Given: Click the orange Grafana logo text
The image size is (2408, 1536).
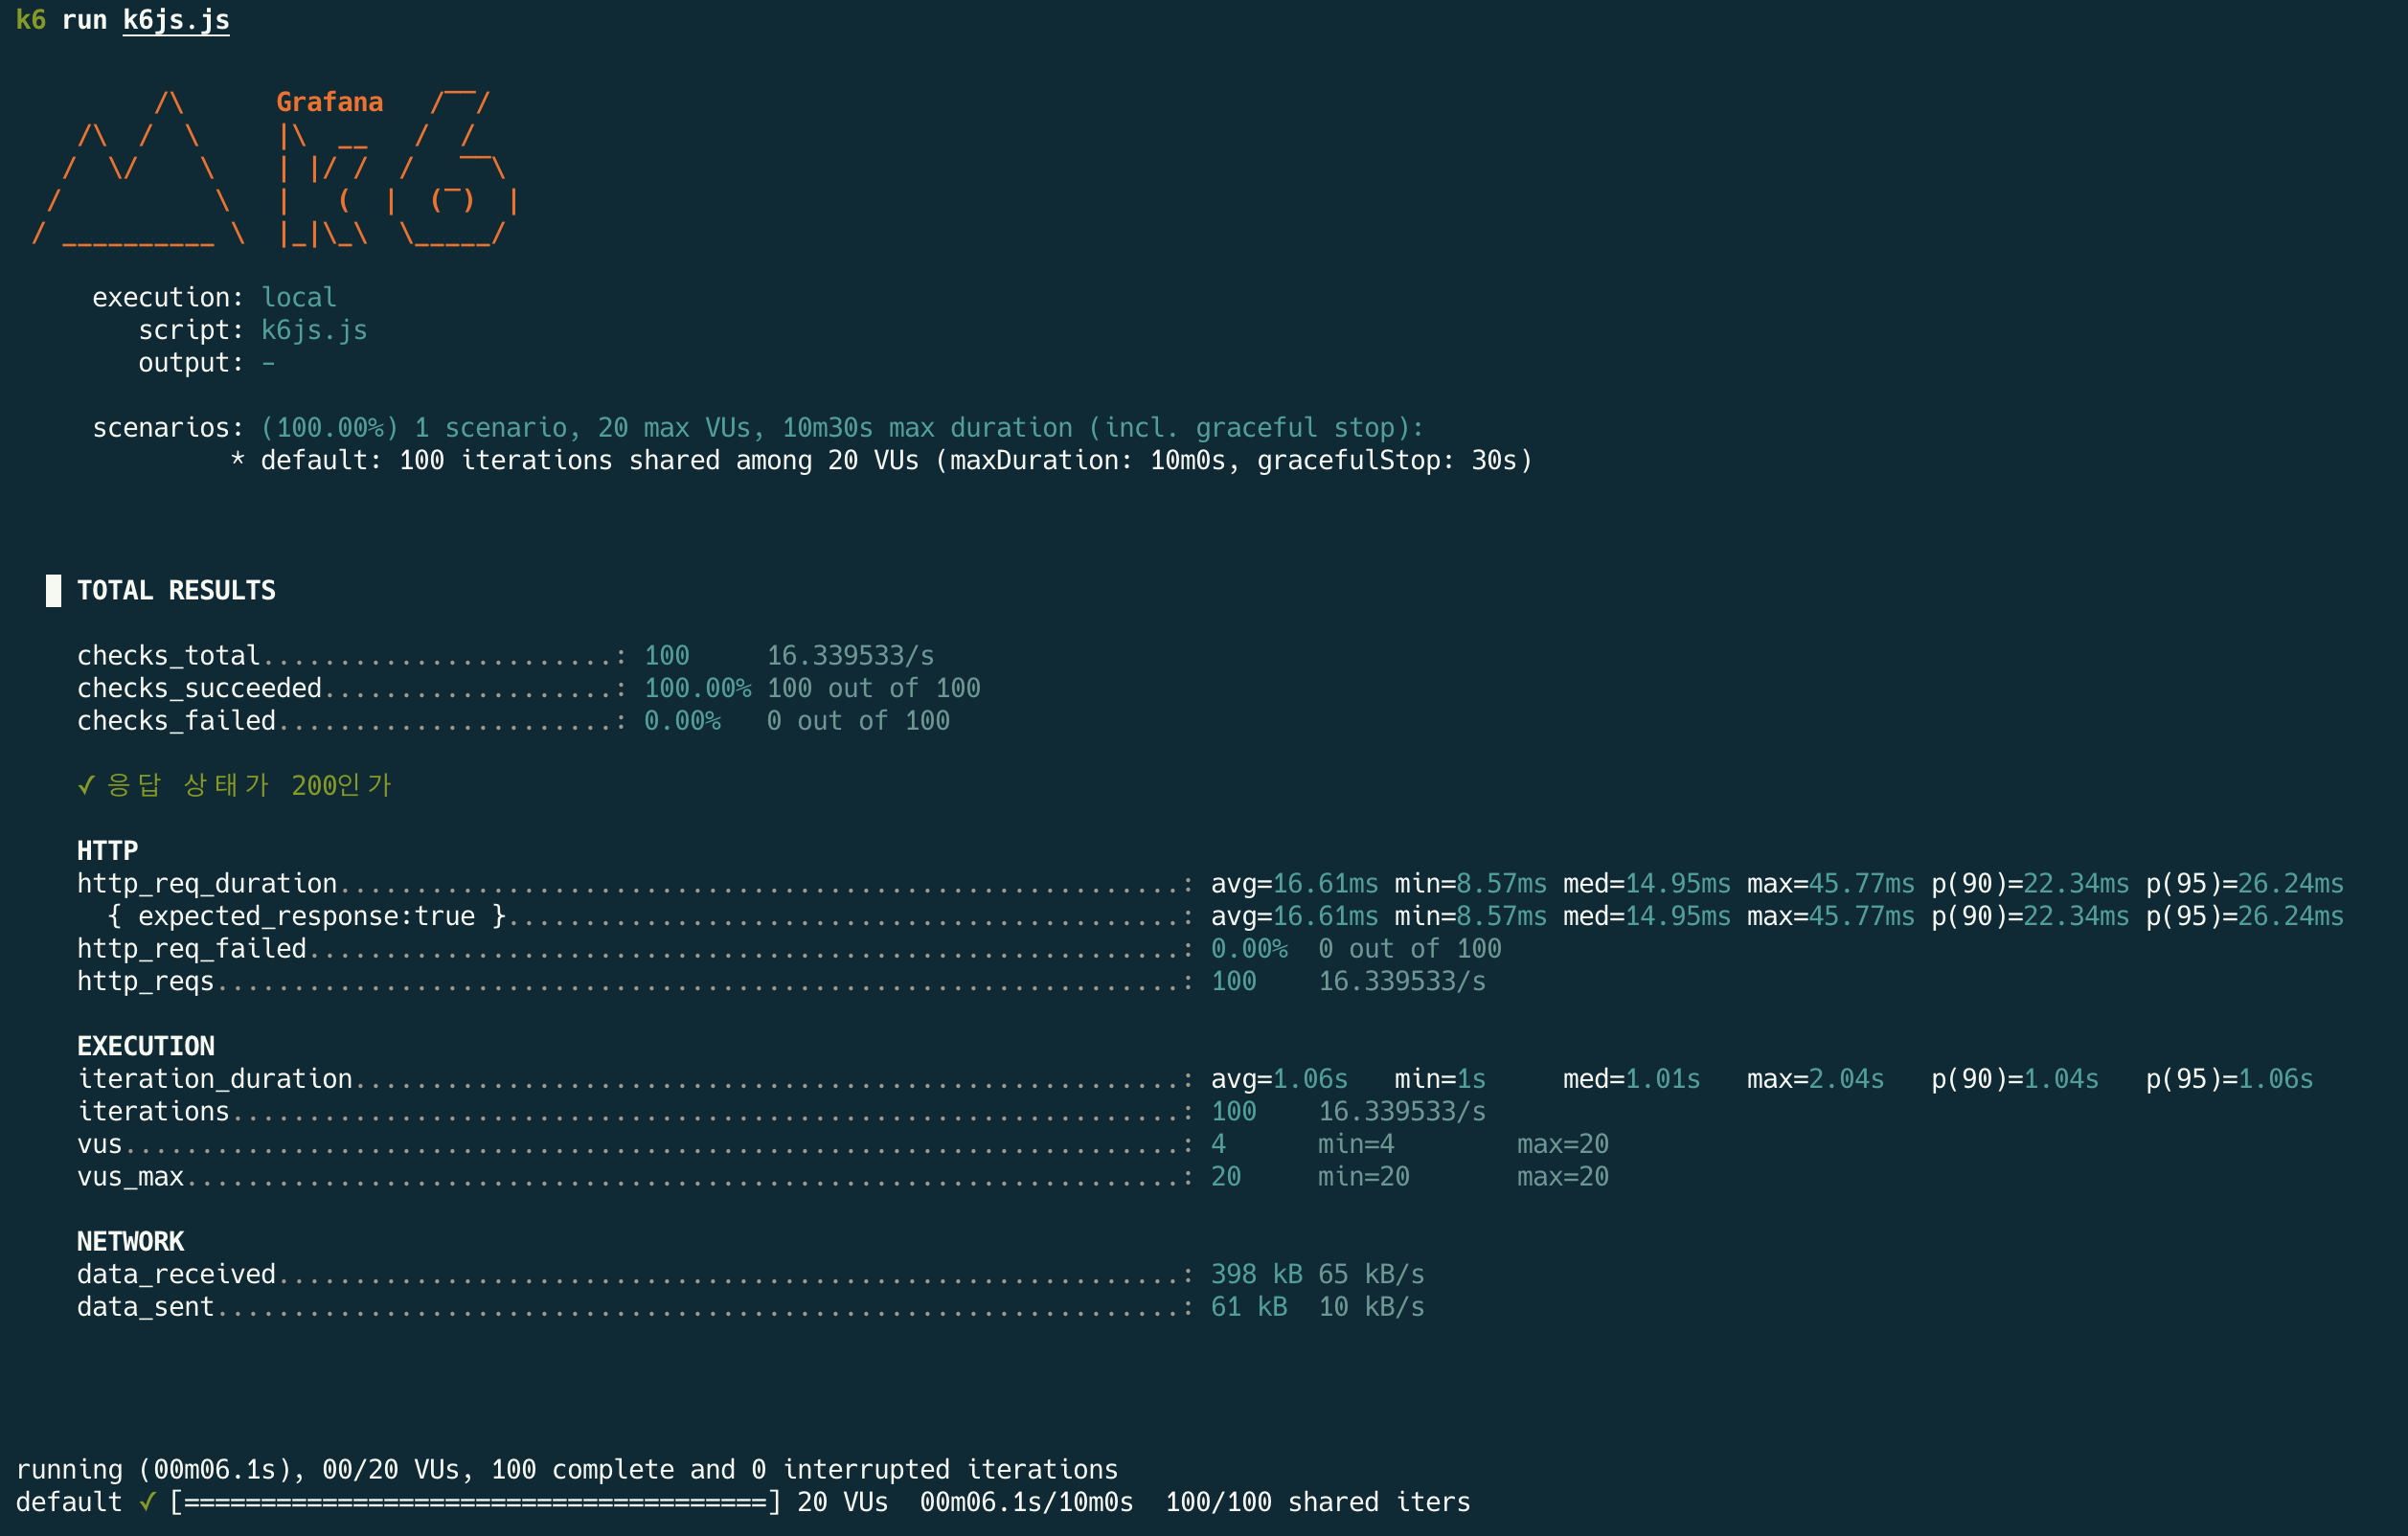Looking at the screenshot, I should click(329, 102).
